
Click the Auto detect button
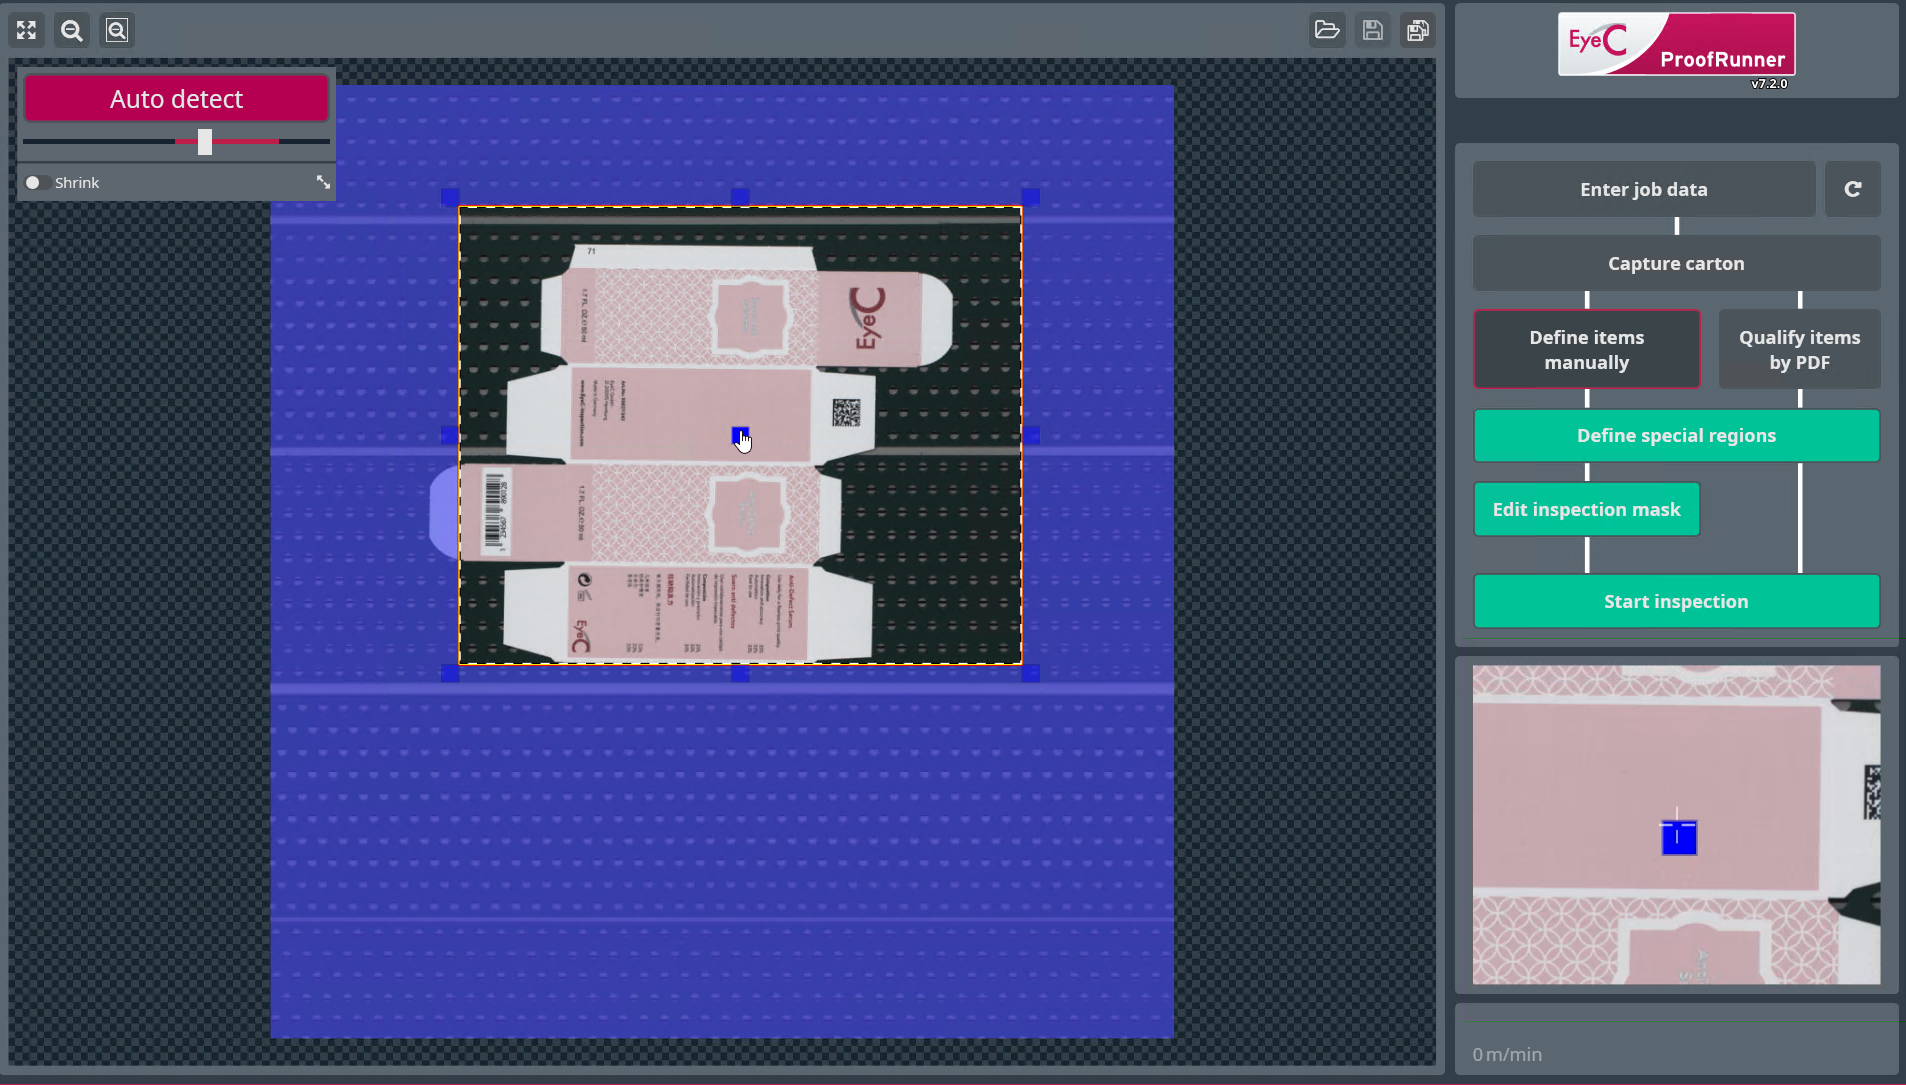[x=176, y=98]
